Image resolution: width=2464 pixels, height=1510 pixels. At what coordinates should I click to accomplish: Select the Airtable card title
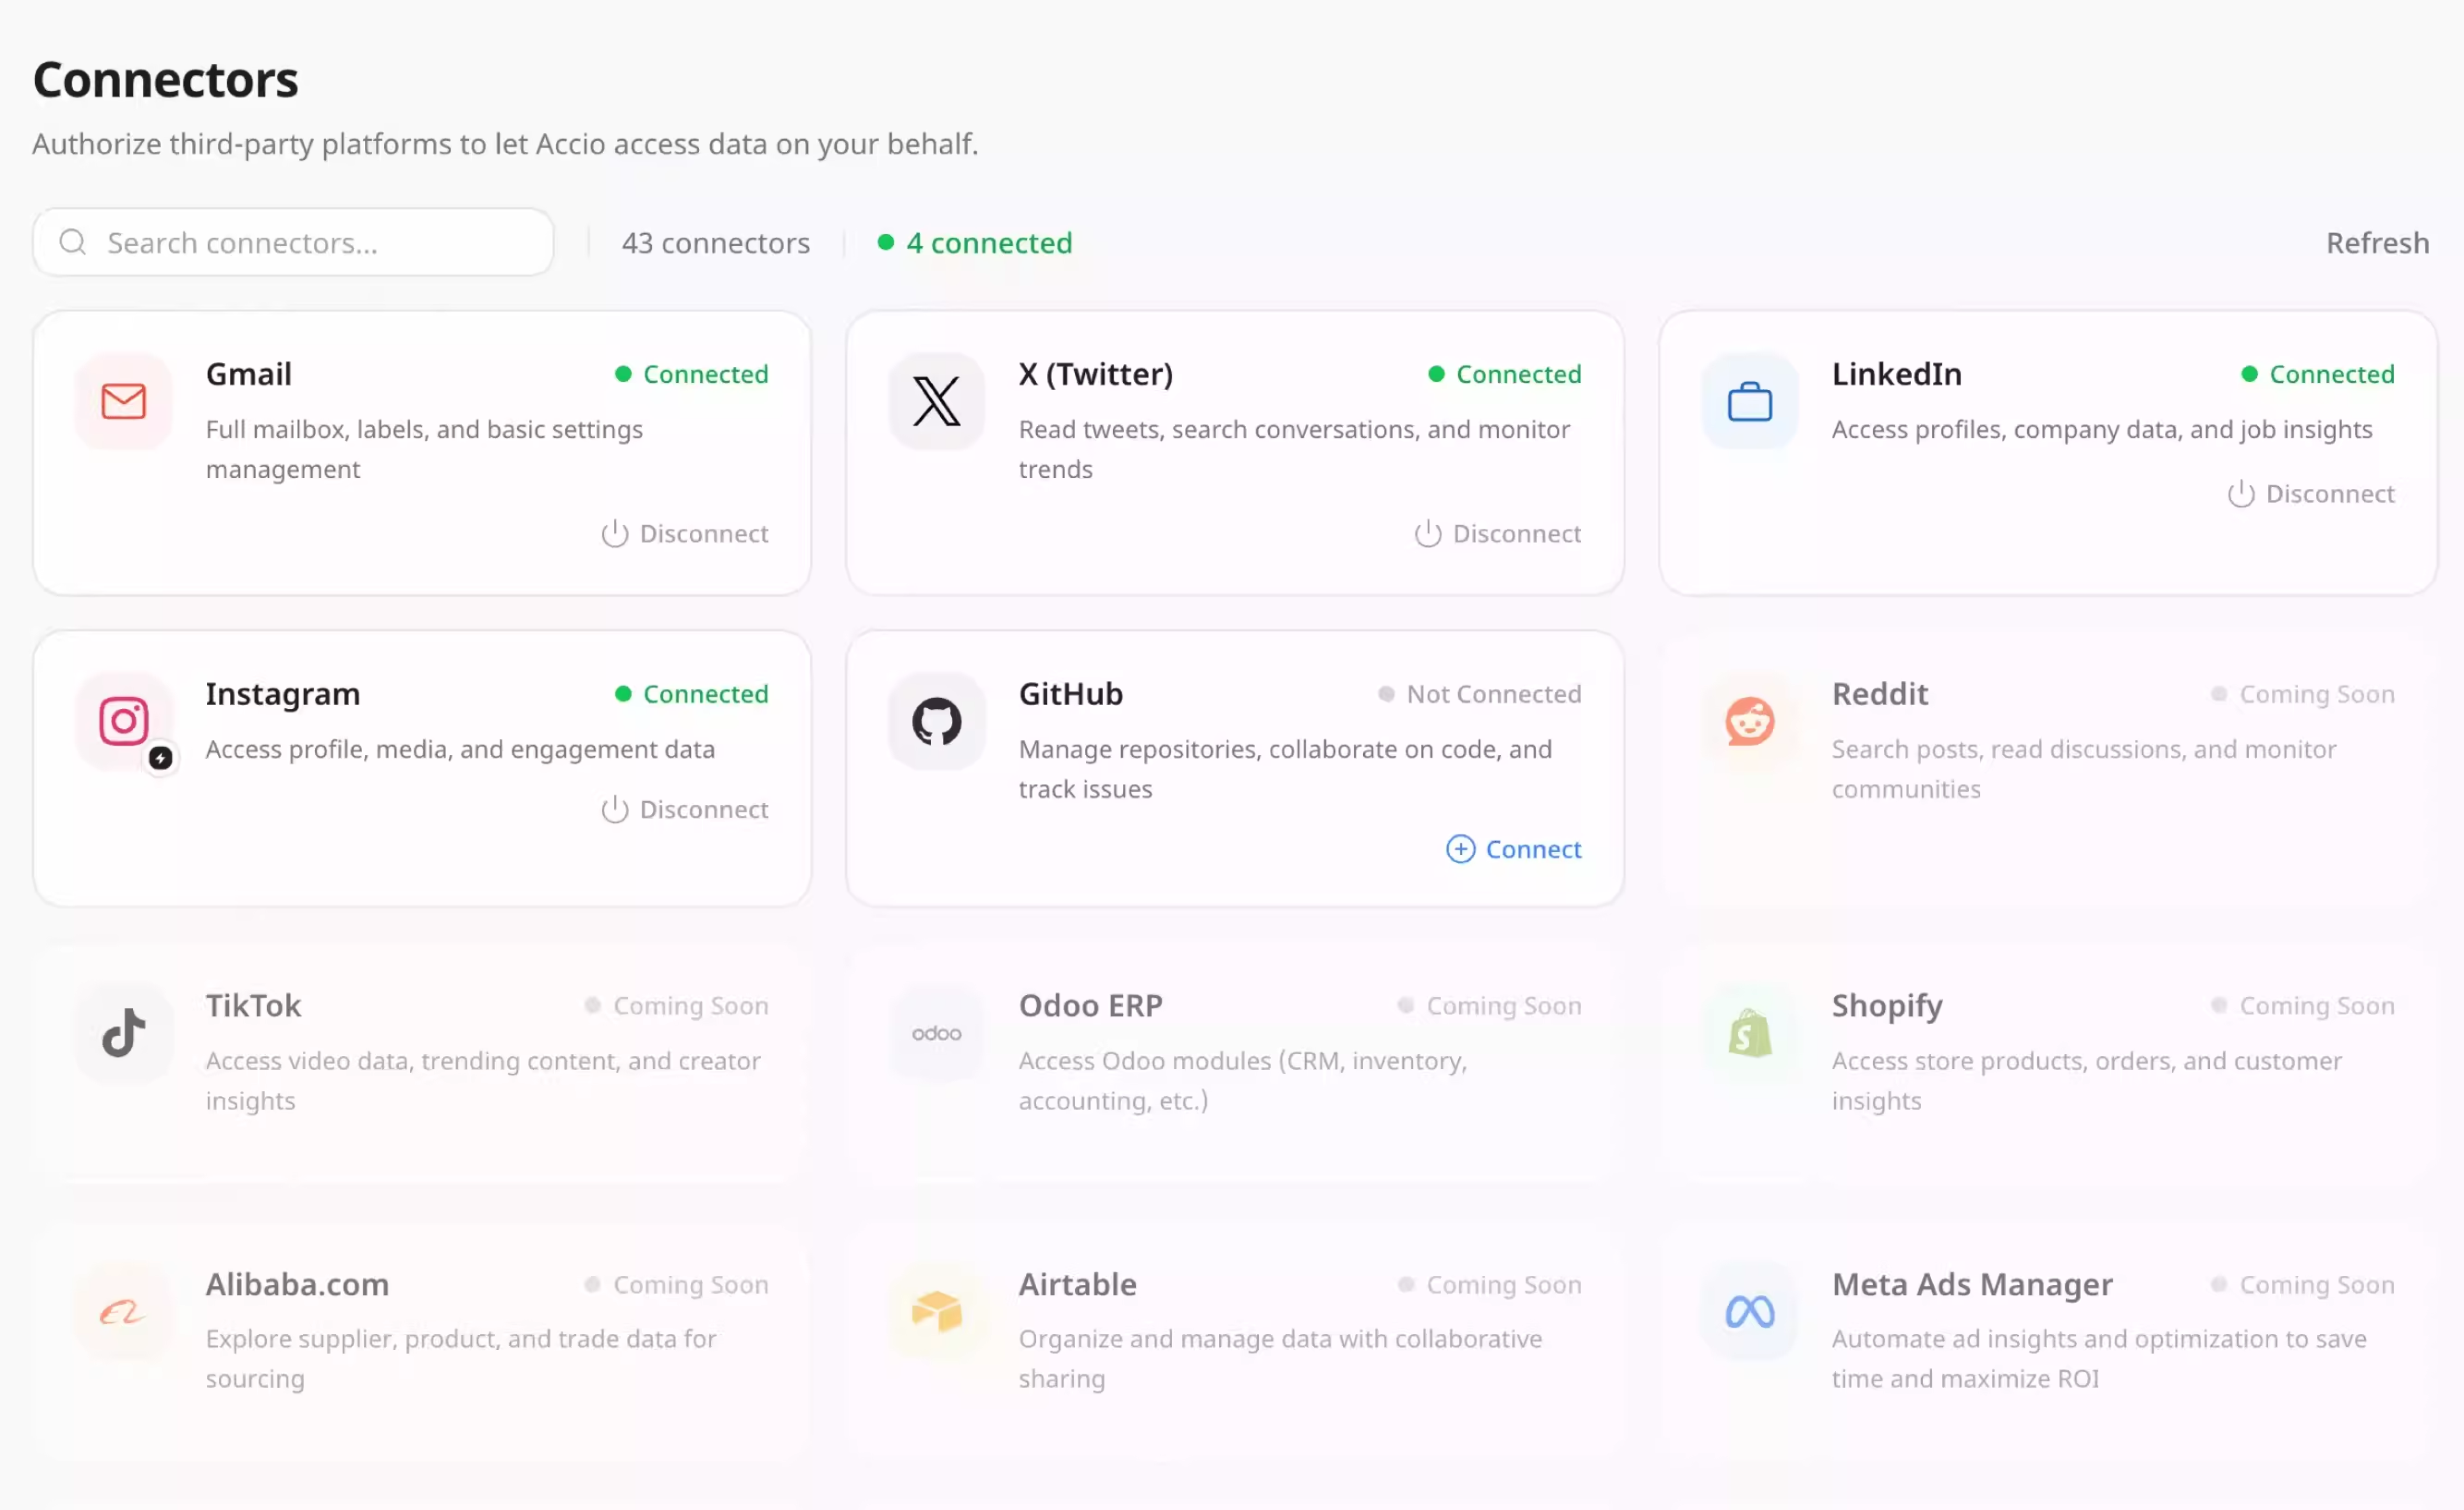[1078, 1285]
